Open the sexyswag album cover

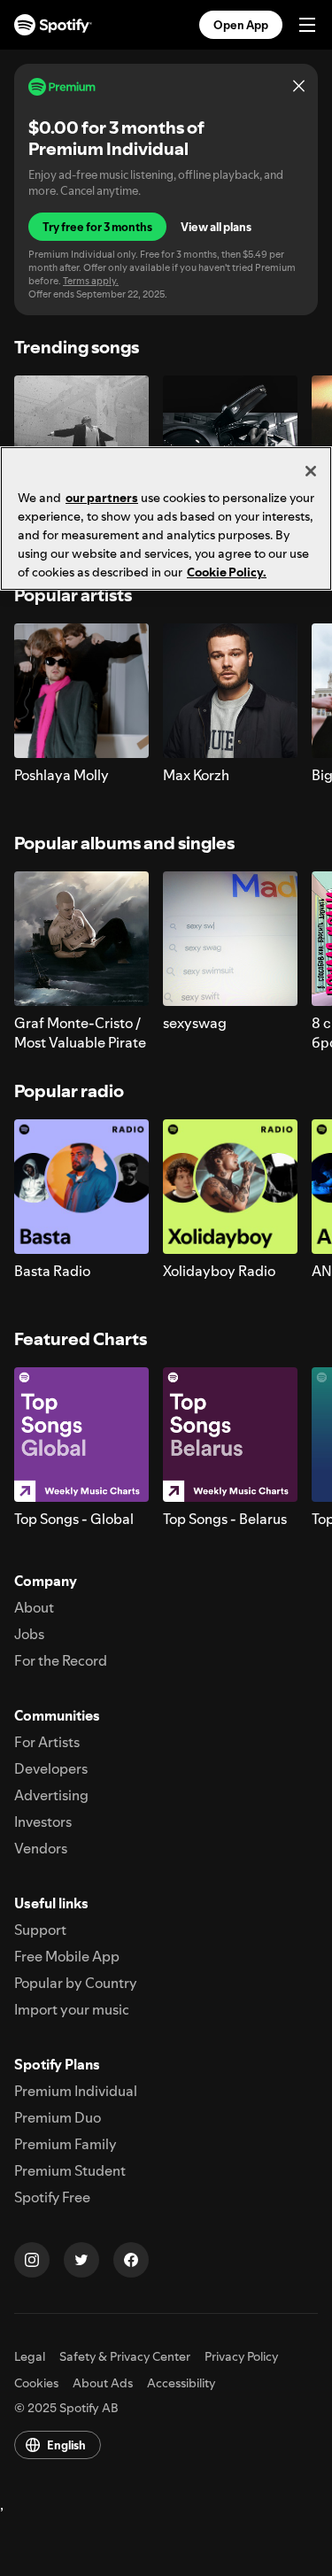230,938
